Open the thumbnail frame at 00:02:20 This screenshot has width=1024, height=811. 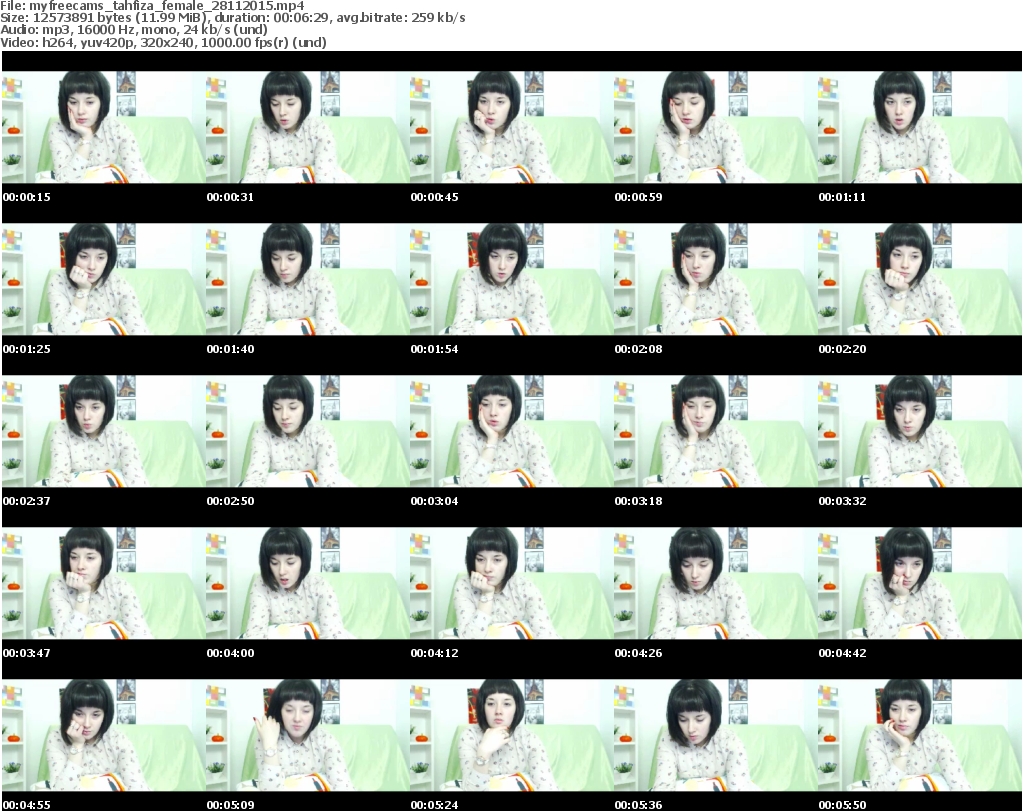(x=920, y=279)
